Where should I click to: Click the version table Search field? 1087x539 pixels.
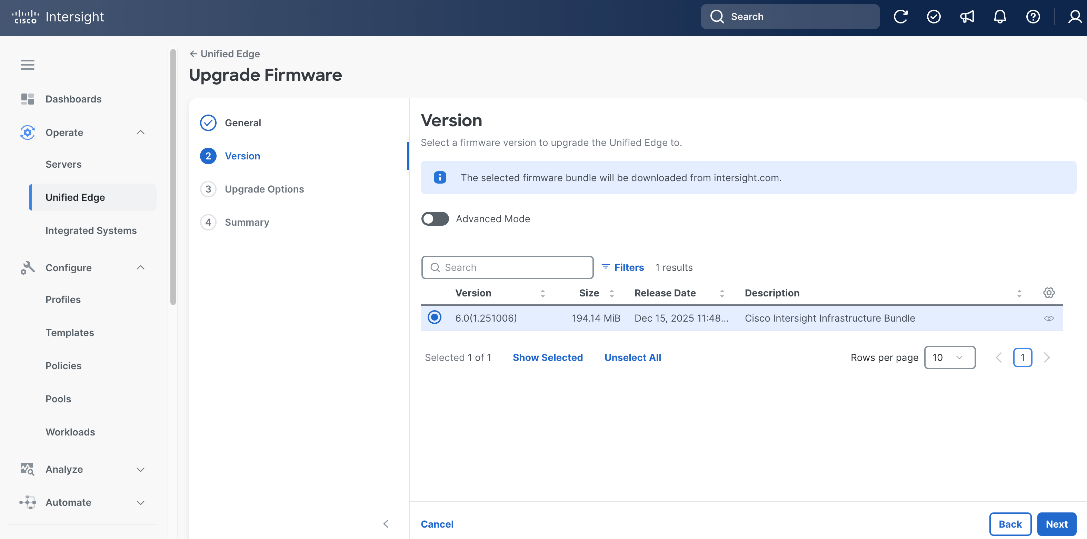[x=507, y=267]
